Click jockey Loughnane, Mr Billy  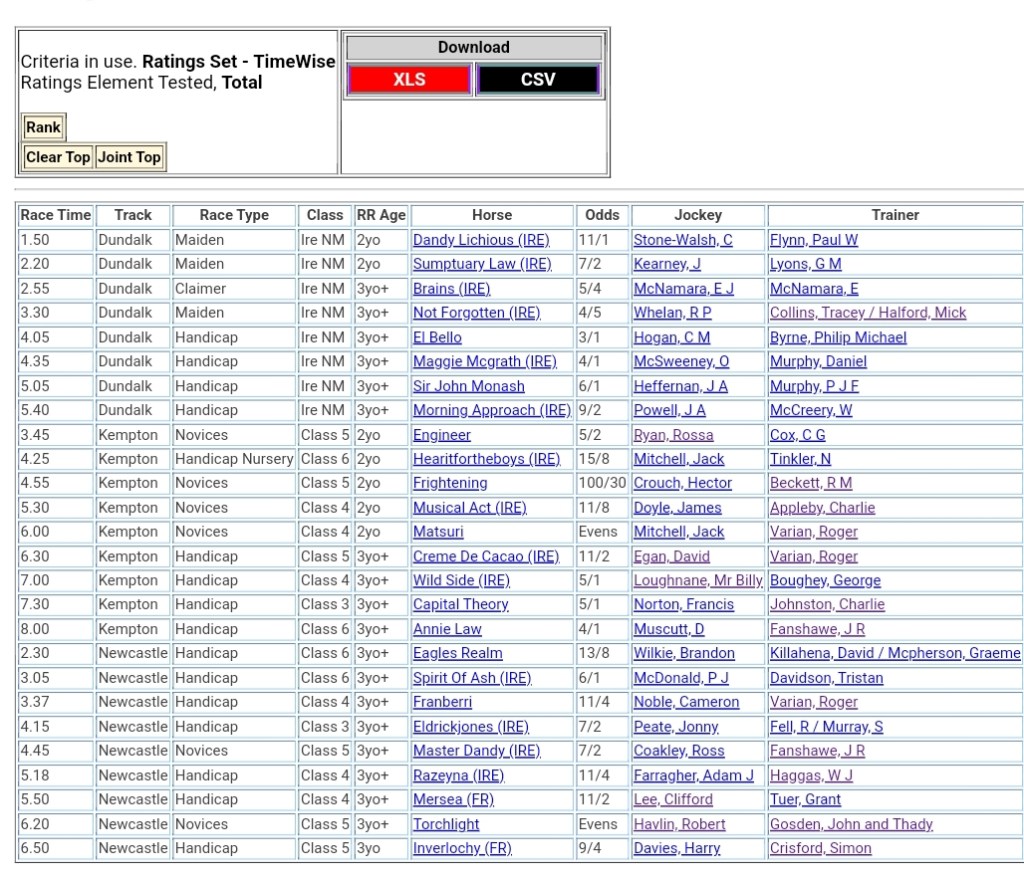697,581
